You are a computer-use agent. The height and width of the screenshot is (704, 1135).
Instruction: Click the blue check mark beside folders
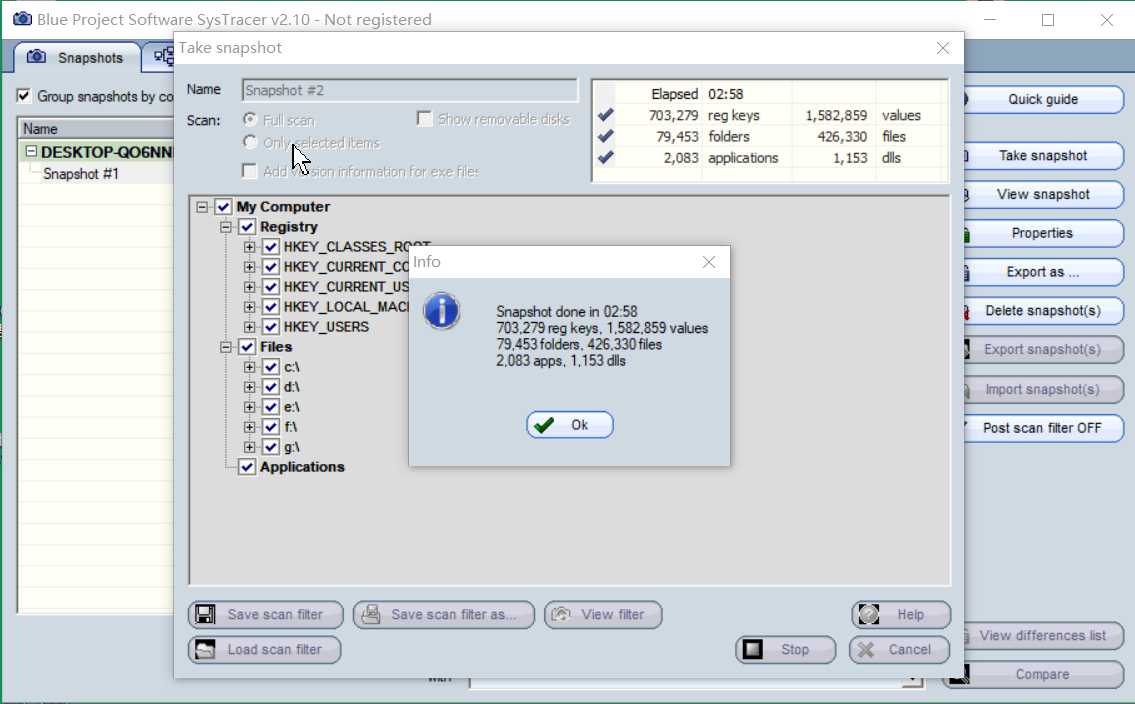[606, 135]
